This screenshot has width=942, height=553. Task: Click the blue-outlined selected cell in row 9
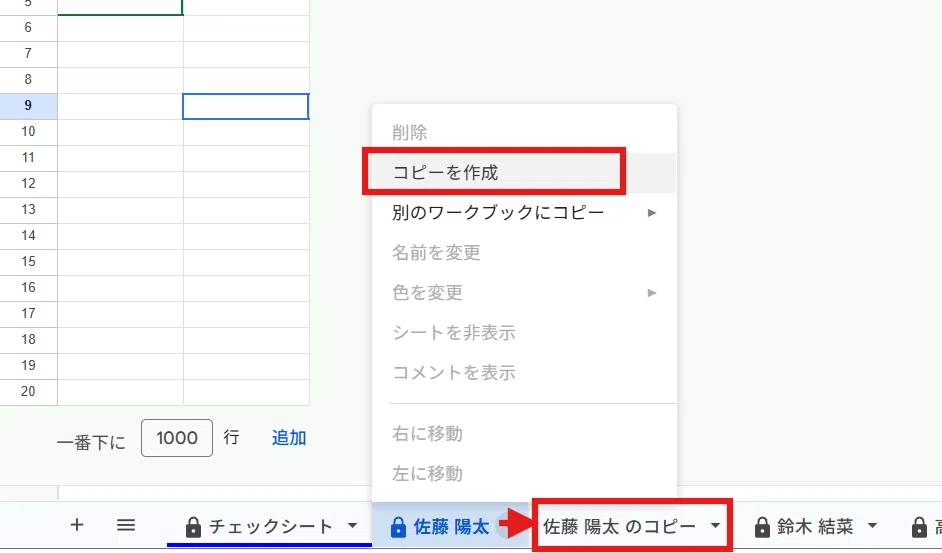coord(246,106)
